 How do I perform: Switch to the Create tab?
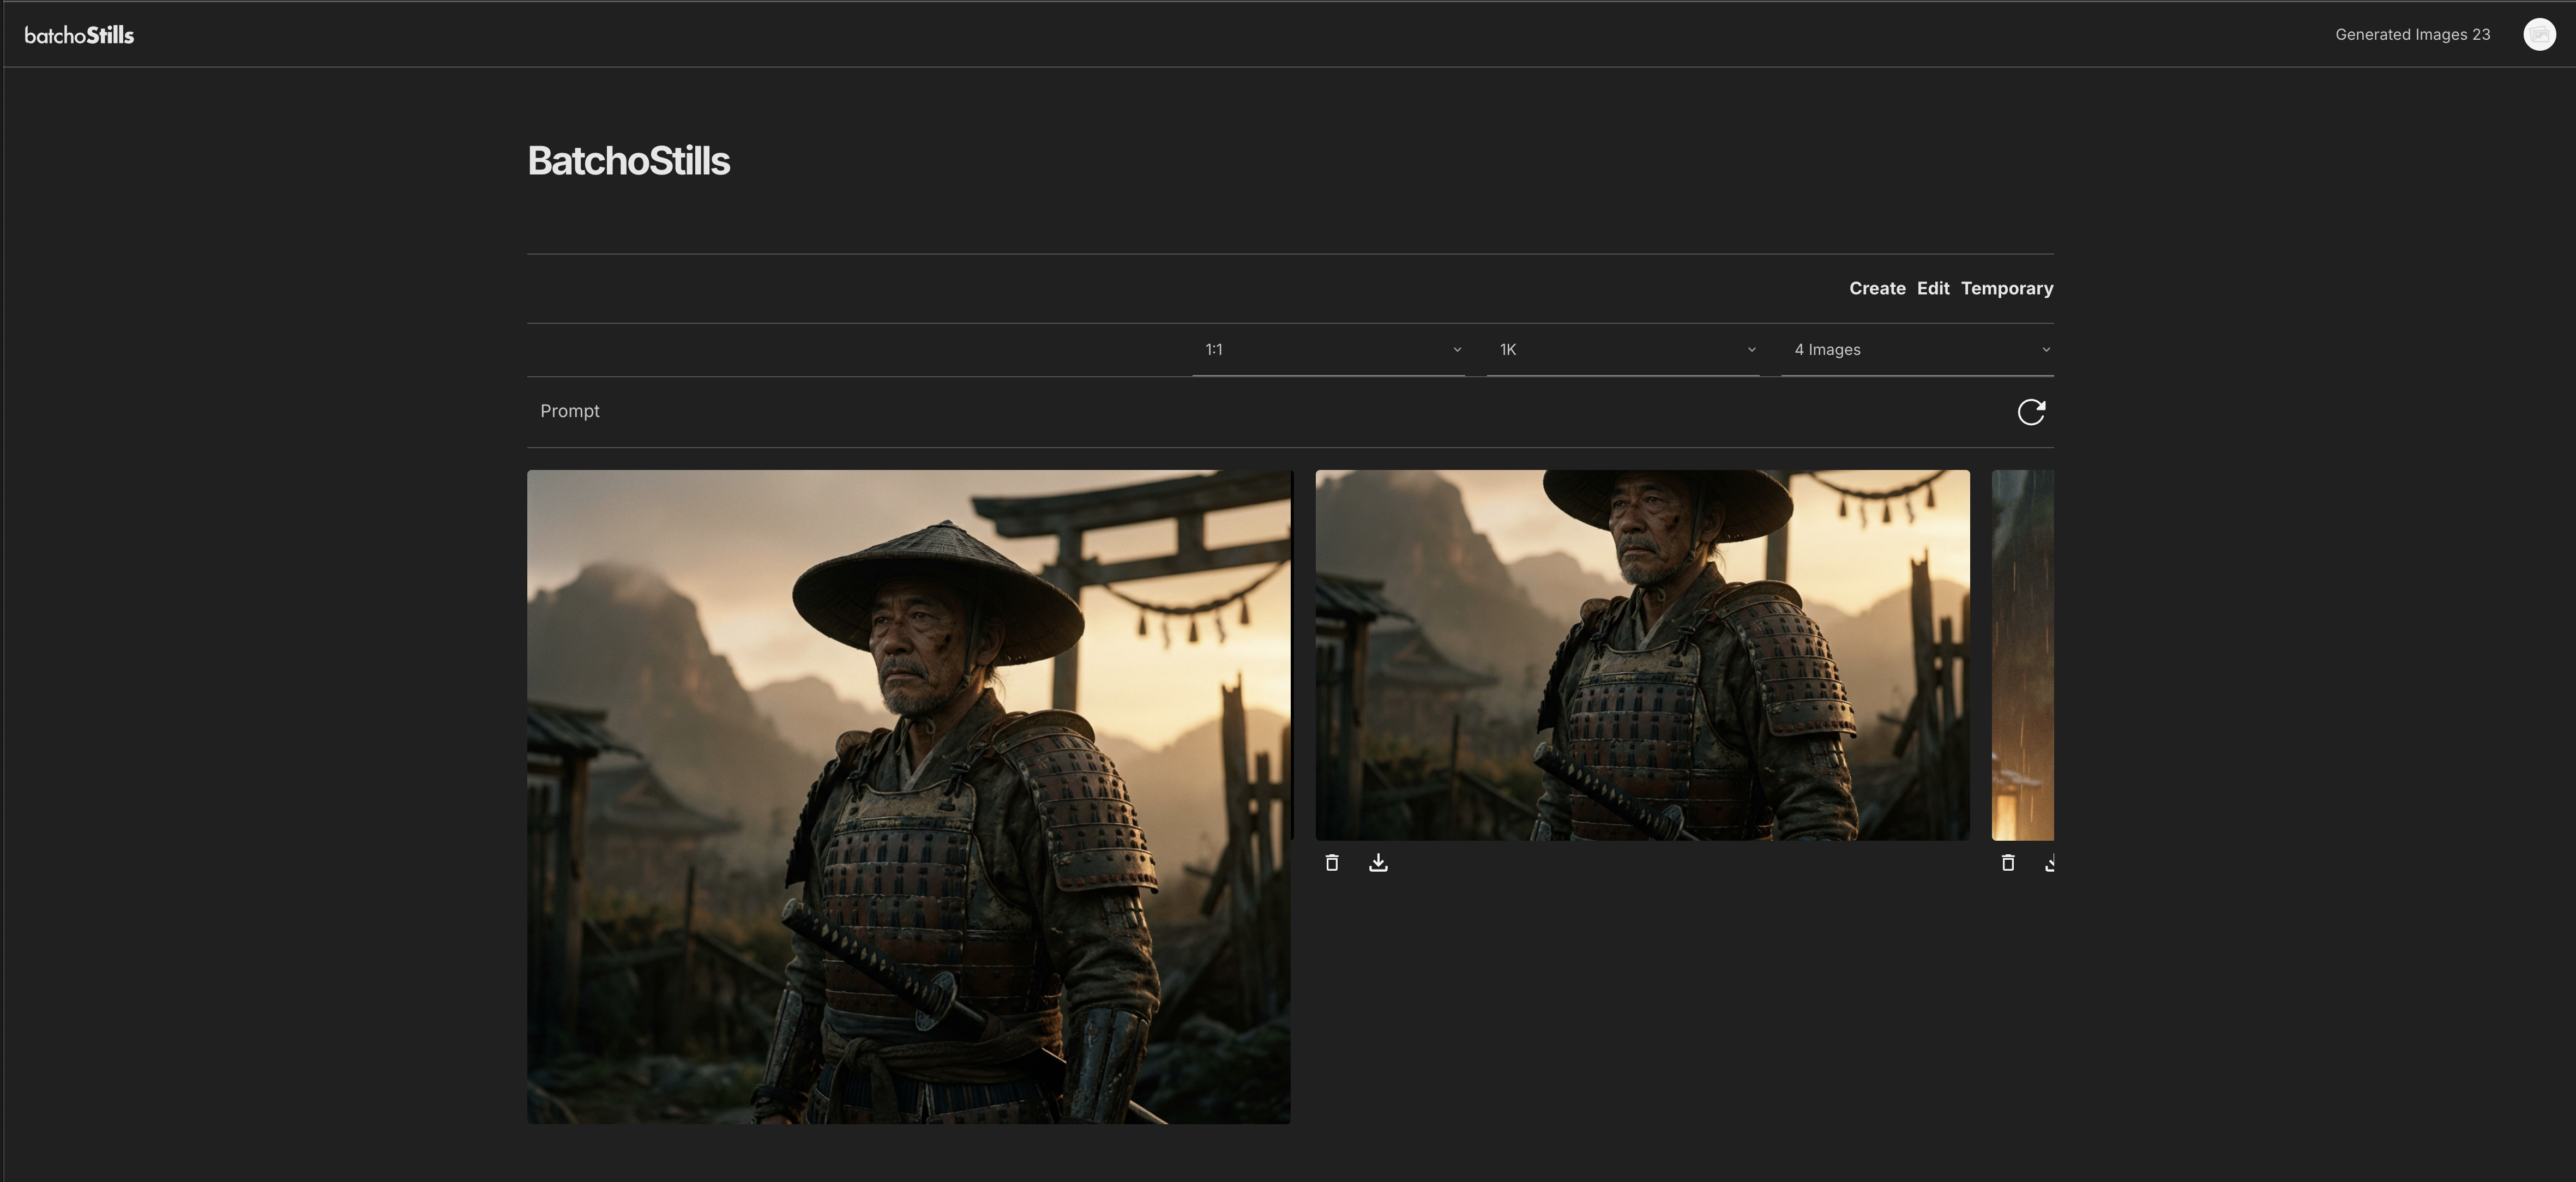(x=1877, y=288)
